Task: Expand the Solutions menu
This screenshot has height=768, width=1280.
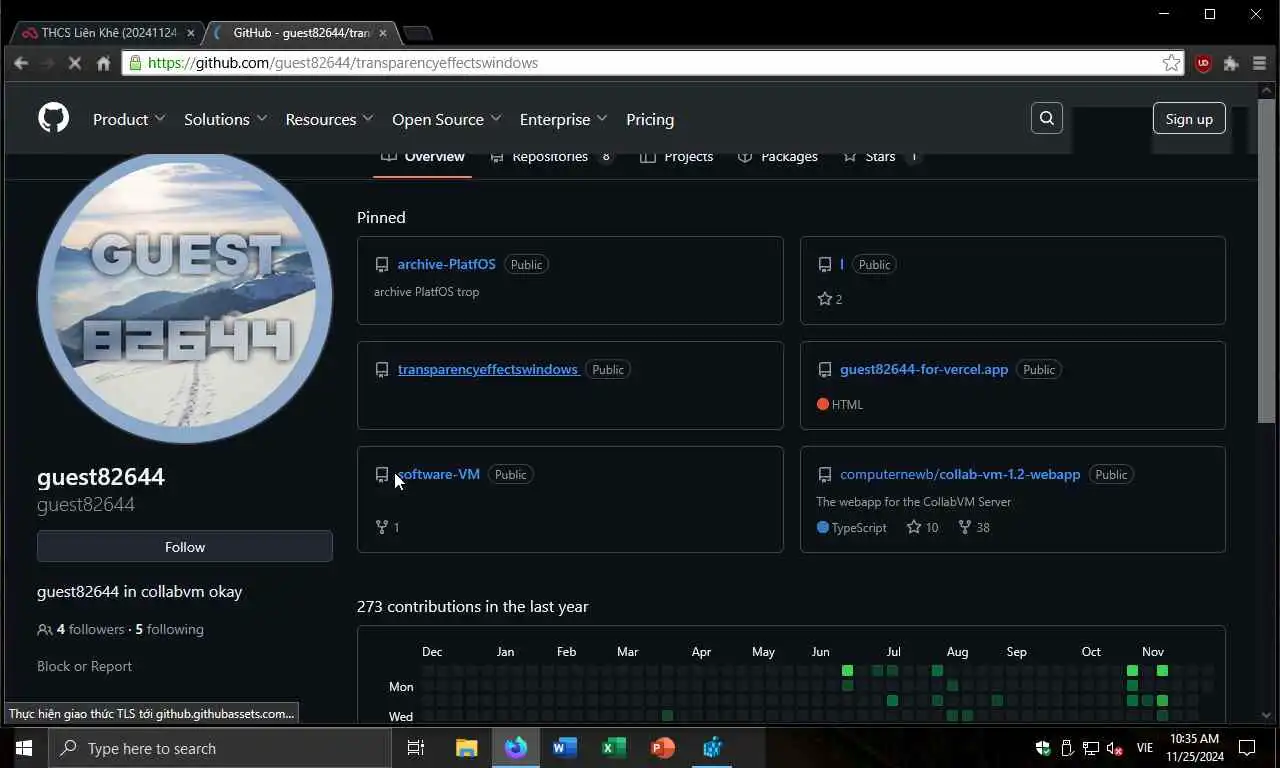Action: [x=226, y=119]
